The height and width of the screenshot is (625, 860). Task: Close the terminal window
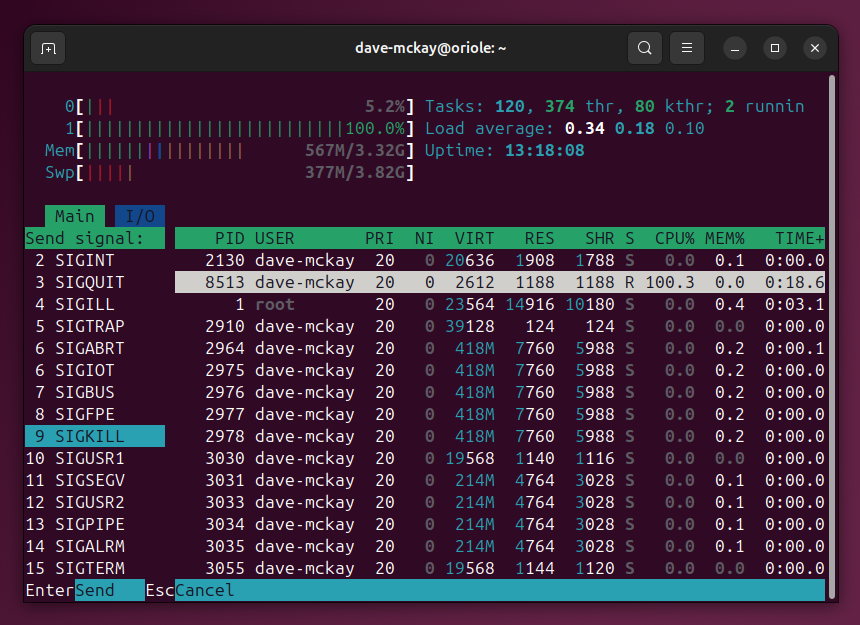(x=815, y=48)
